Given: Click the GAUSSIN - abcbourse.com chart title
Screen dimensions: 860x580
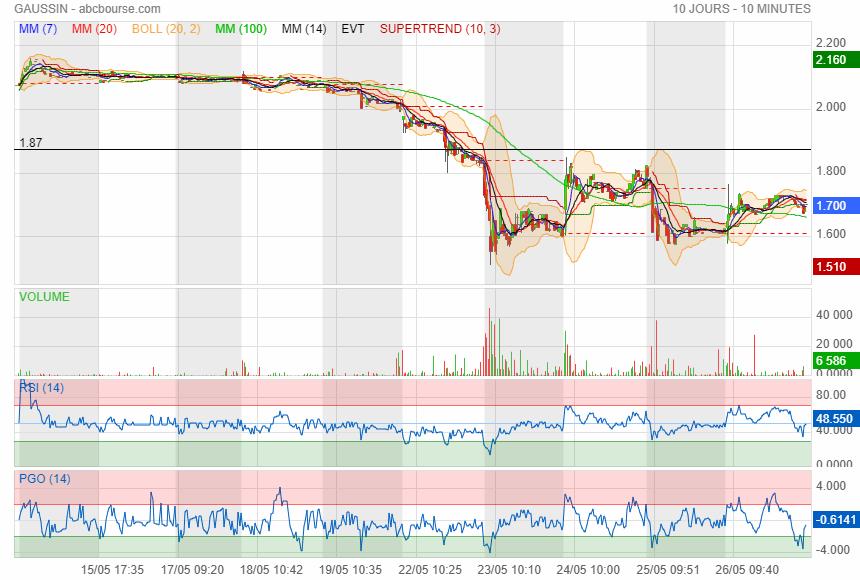Looking at the screenshot, I should pyautogui.click(x=88, y=9).
